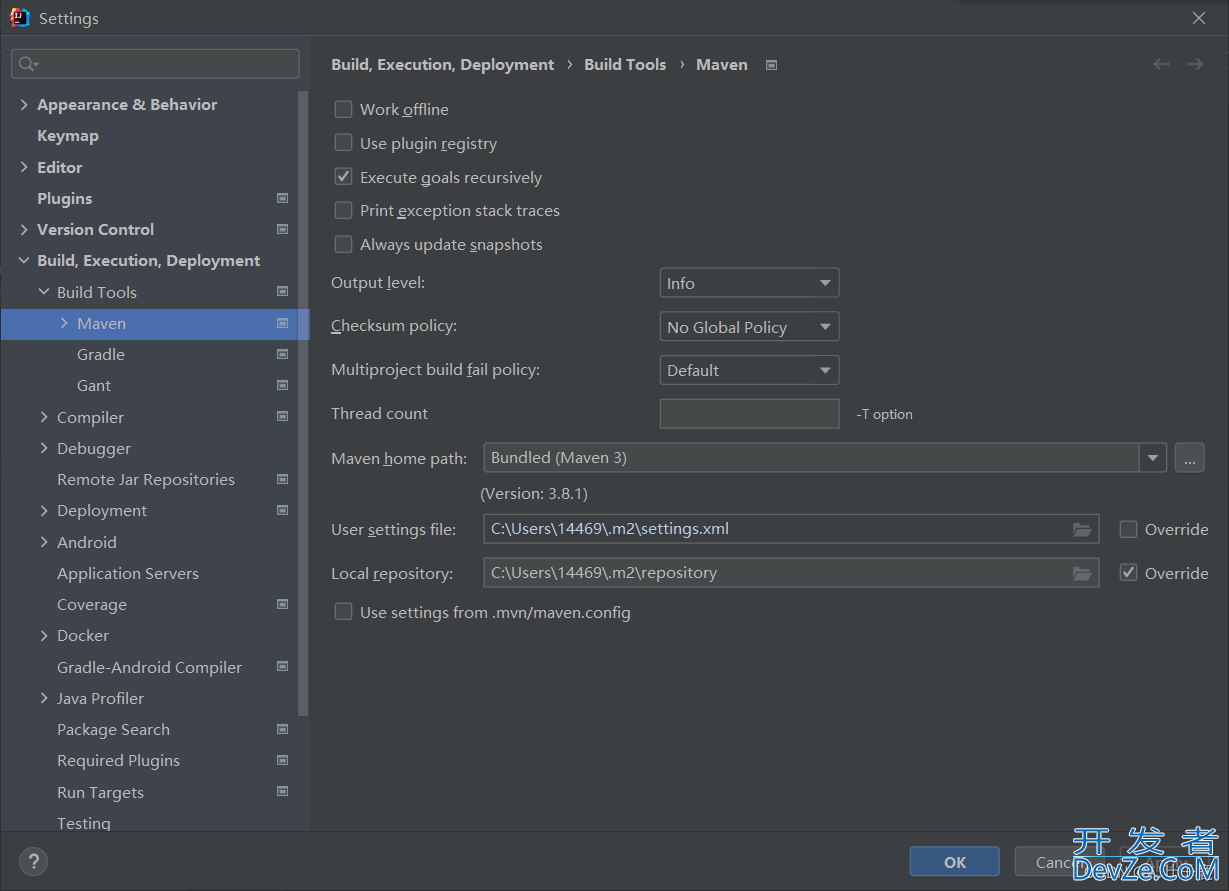Image resolution: width=1229 pixels, height=891 pixels.
Task: Enable Print exception stack traces
Action: [343, 210]
